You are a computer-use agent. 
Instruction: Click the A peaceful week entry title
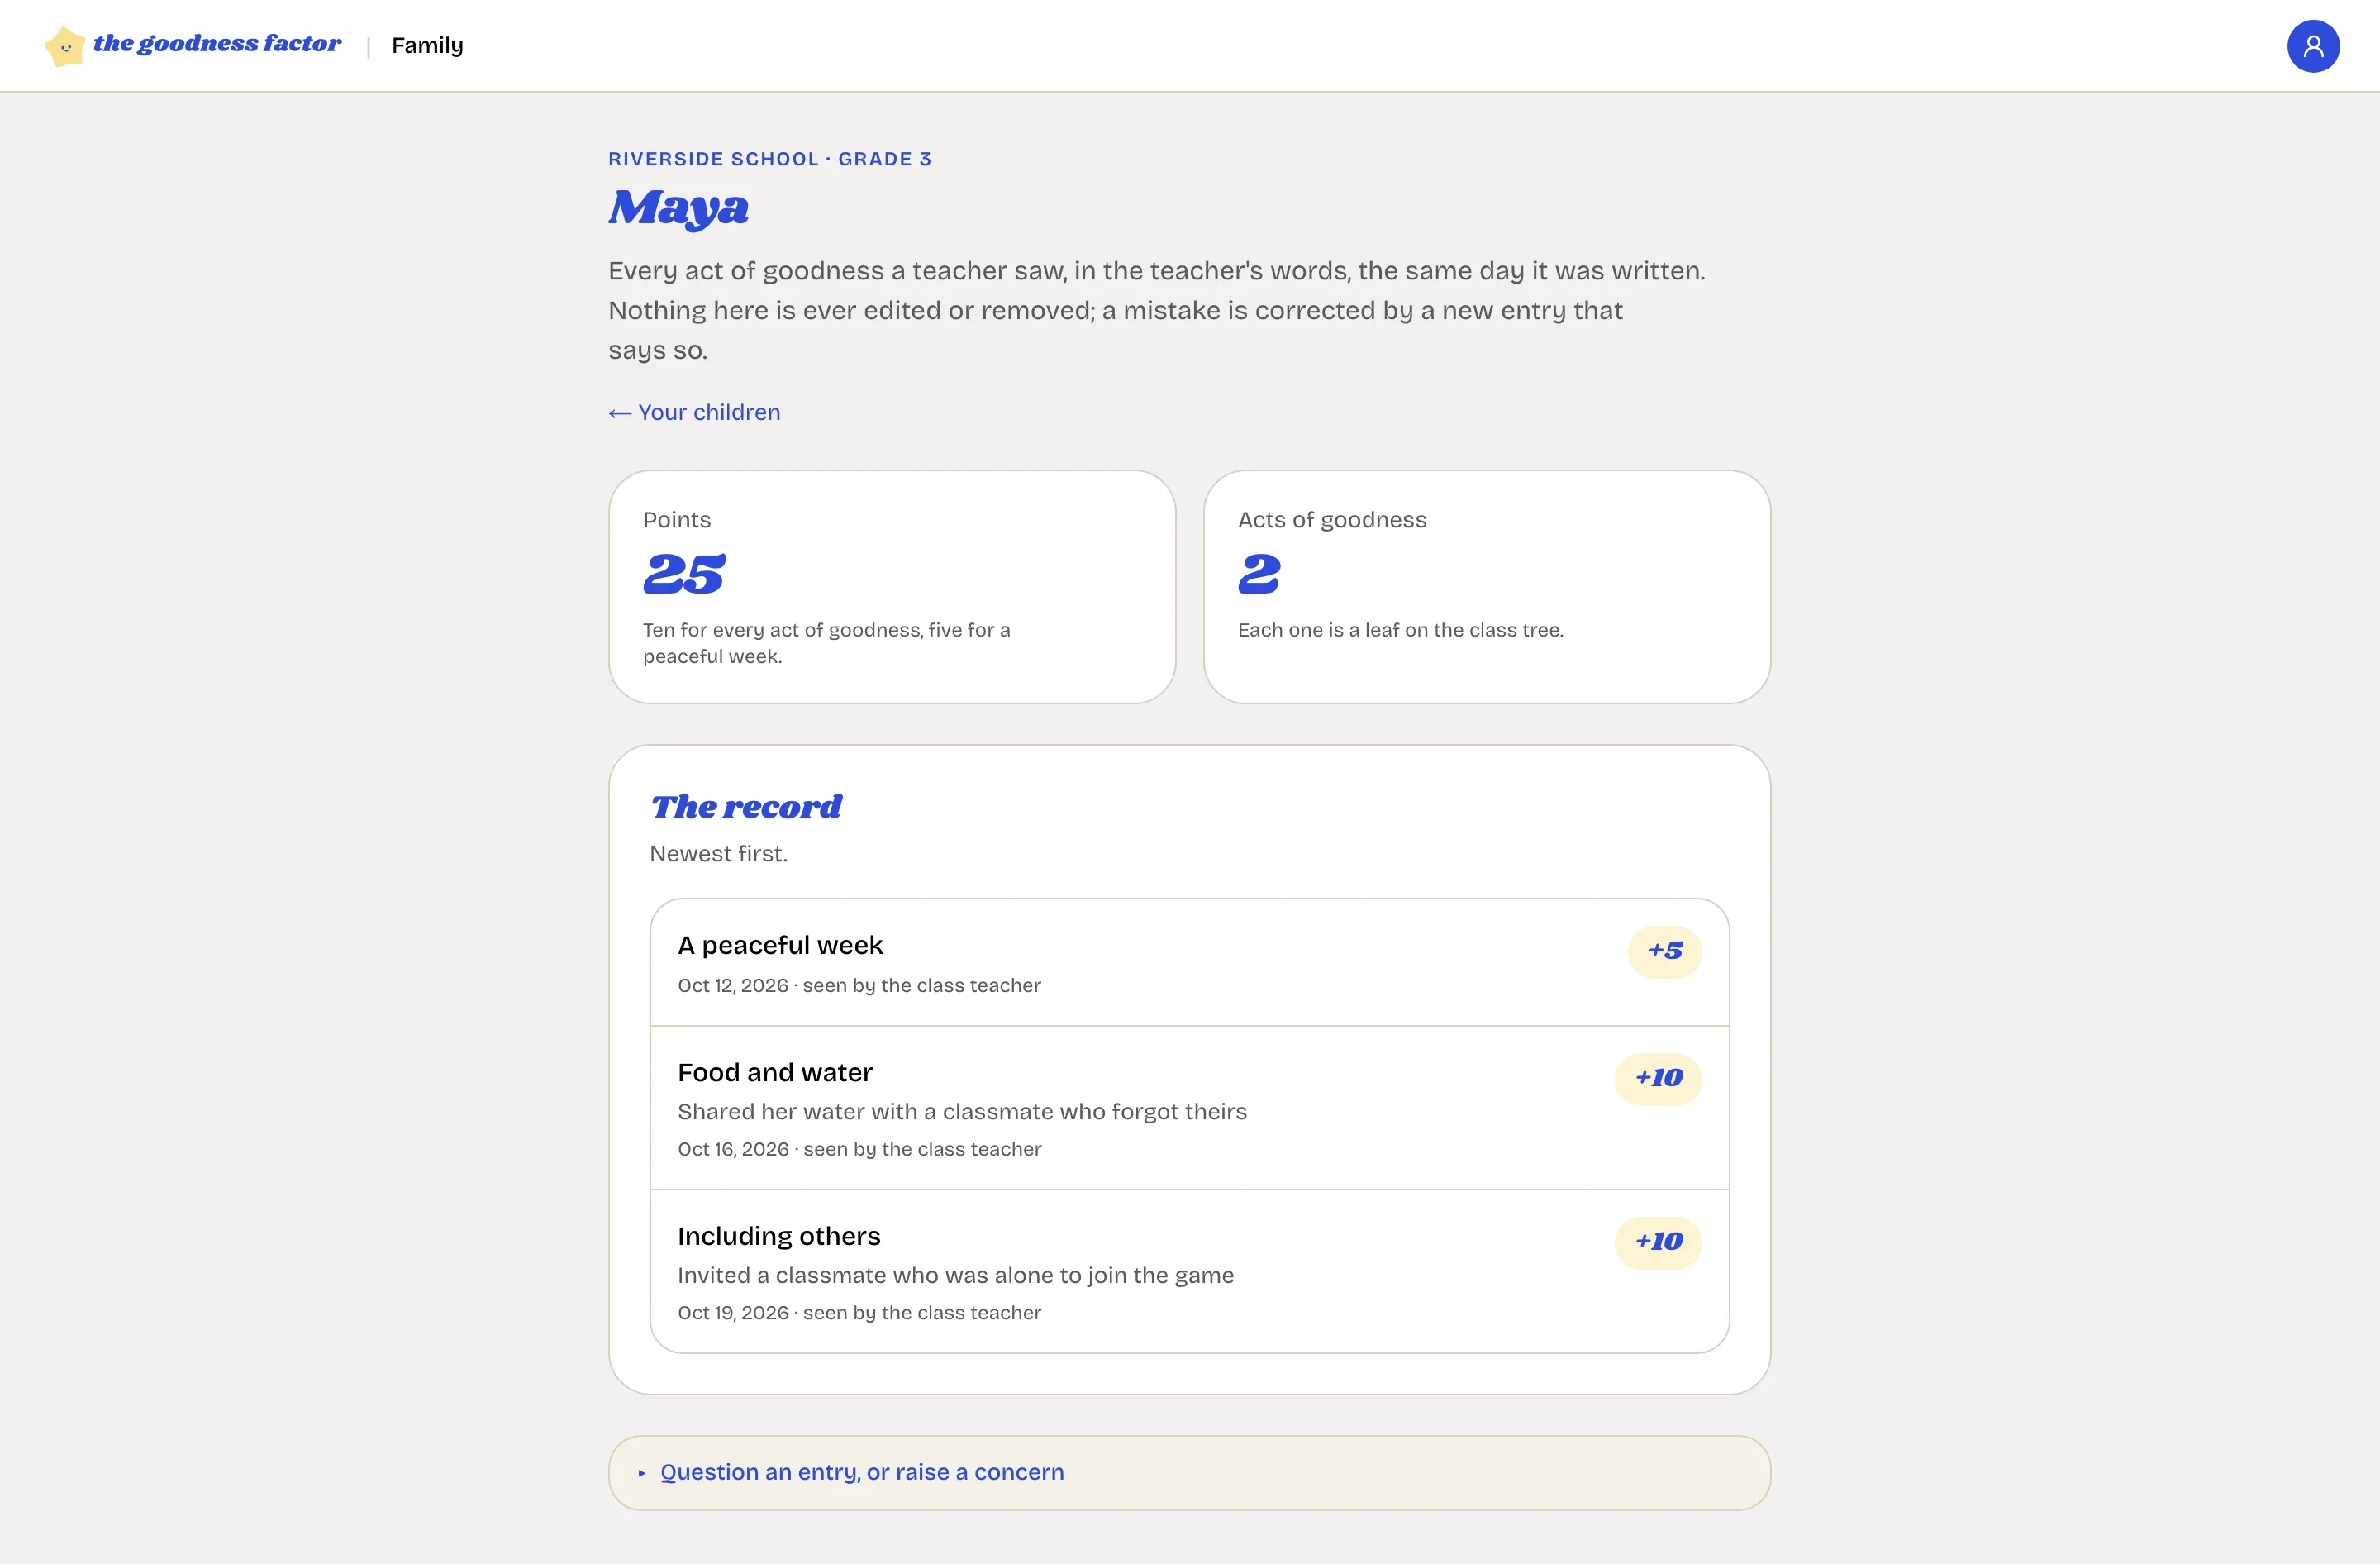(780, 945)
